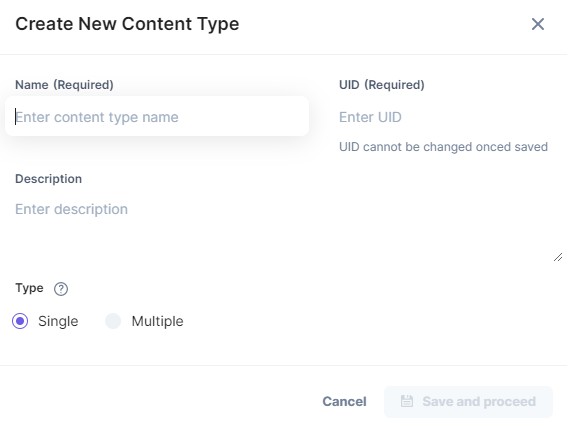Click the "Type" section label

[29, 288]
